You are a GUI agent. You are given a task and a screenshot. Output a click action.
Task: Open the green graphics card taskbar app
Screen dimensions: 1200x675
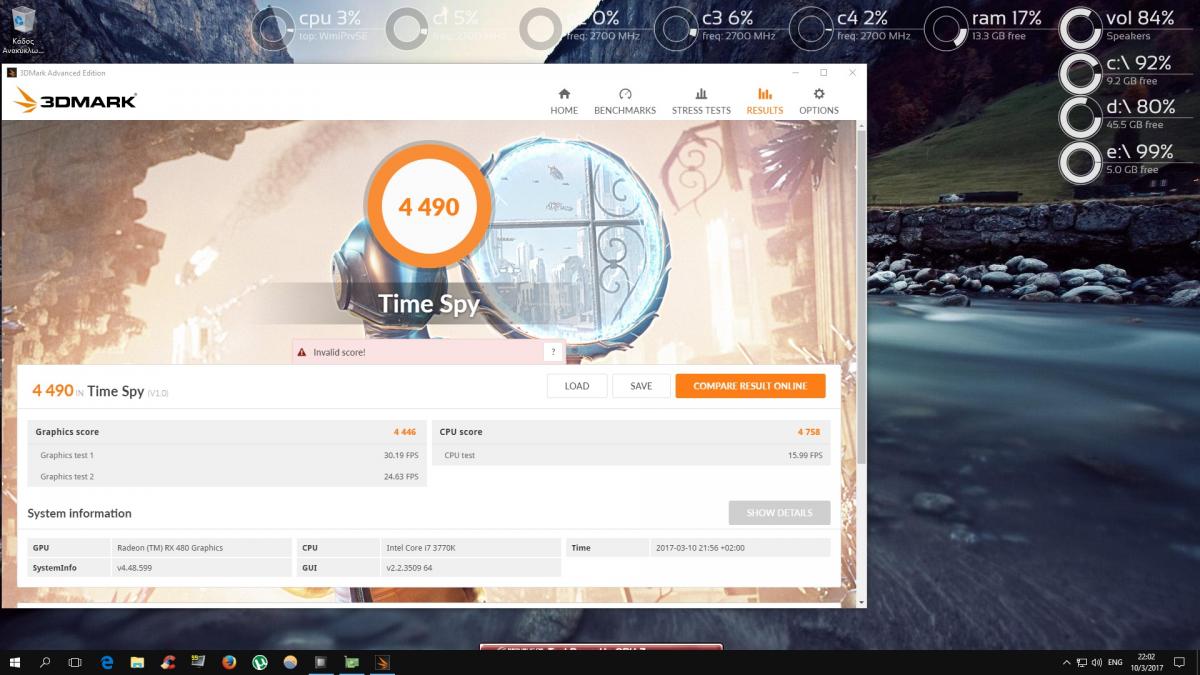[351, 662]
